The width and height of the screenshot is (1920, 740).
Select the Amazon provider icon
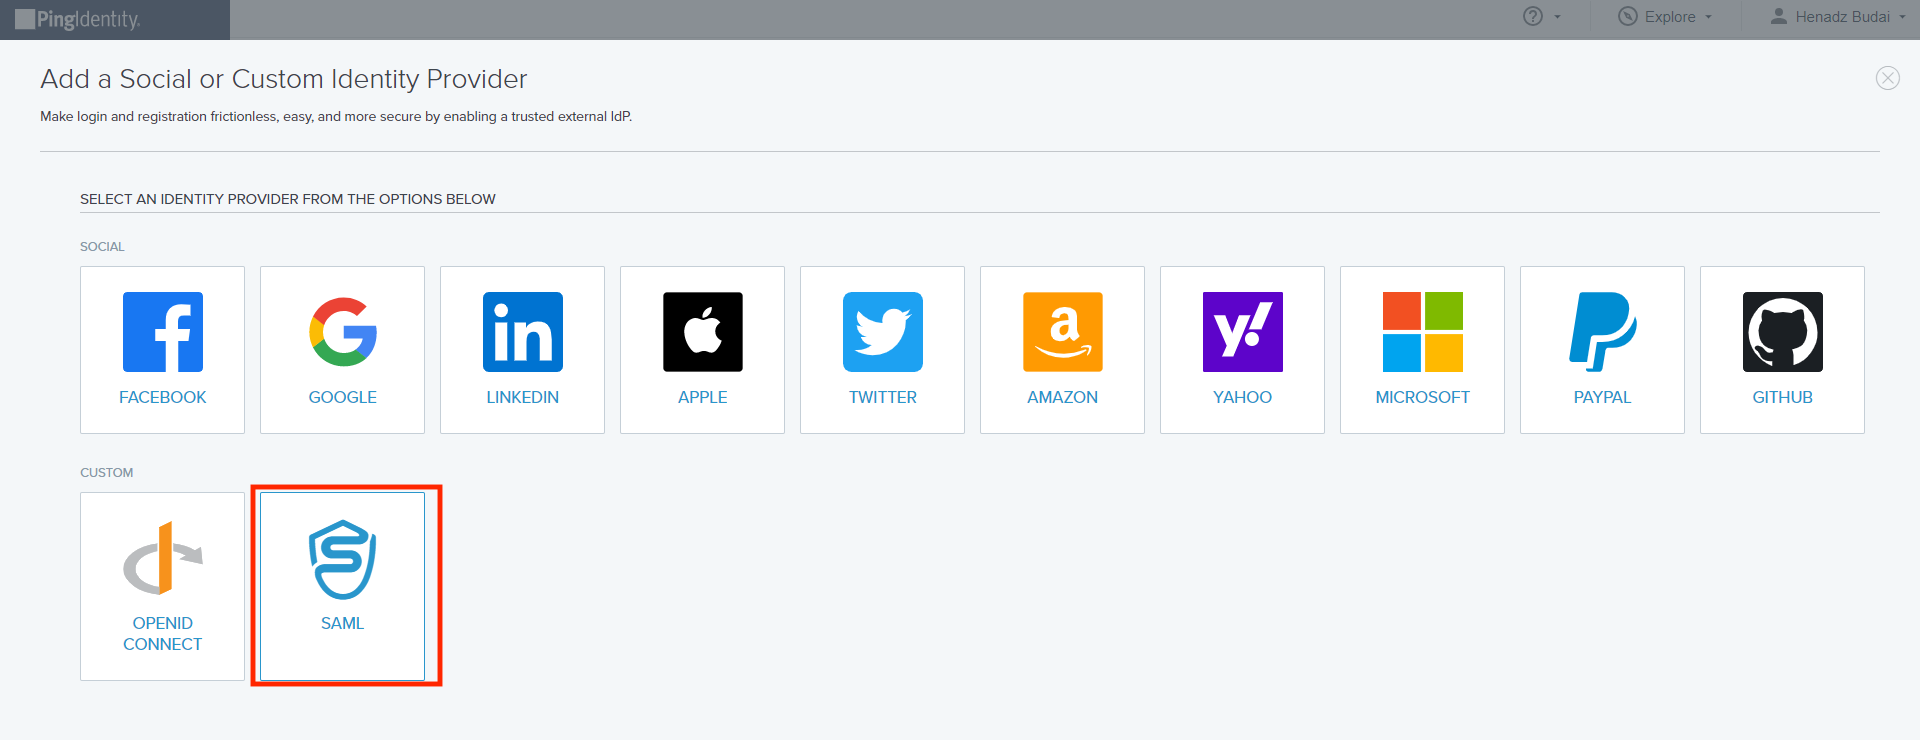pos(1062,332)
